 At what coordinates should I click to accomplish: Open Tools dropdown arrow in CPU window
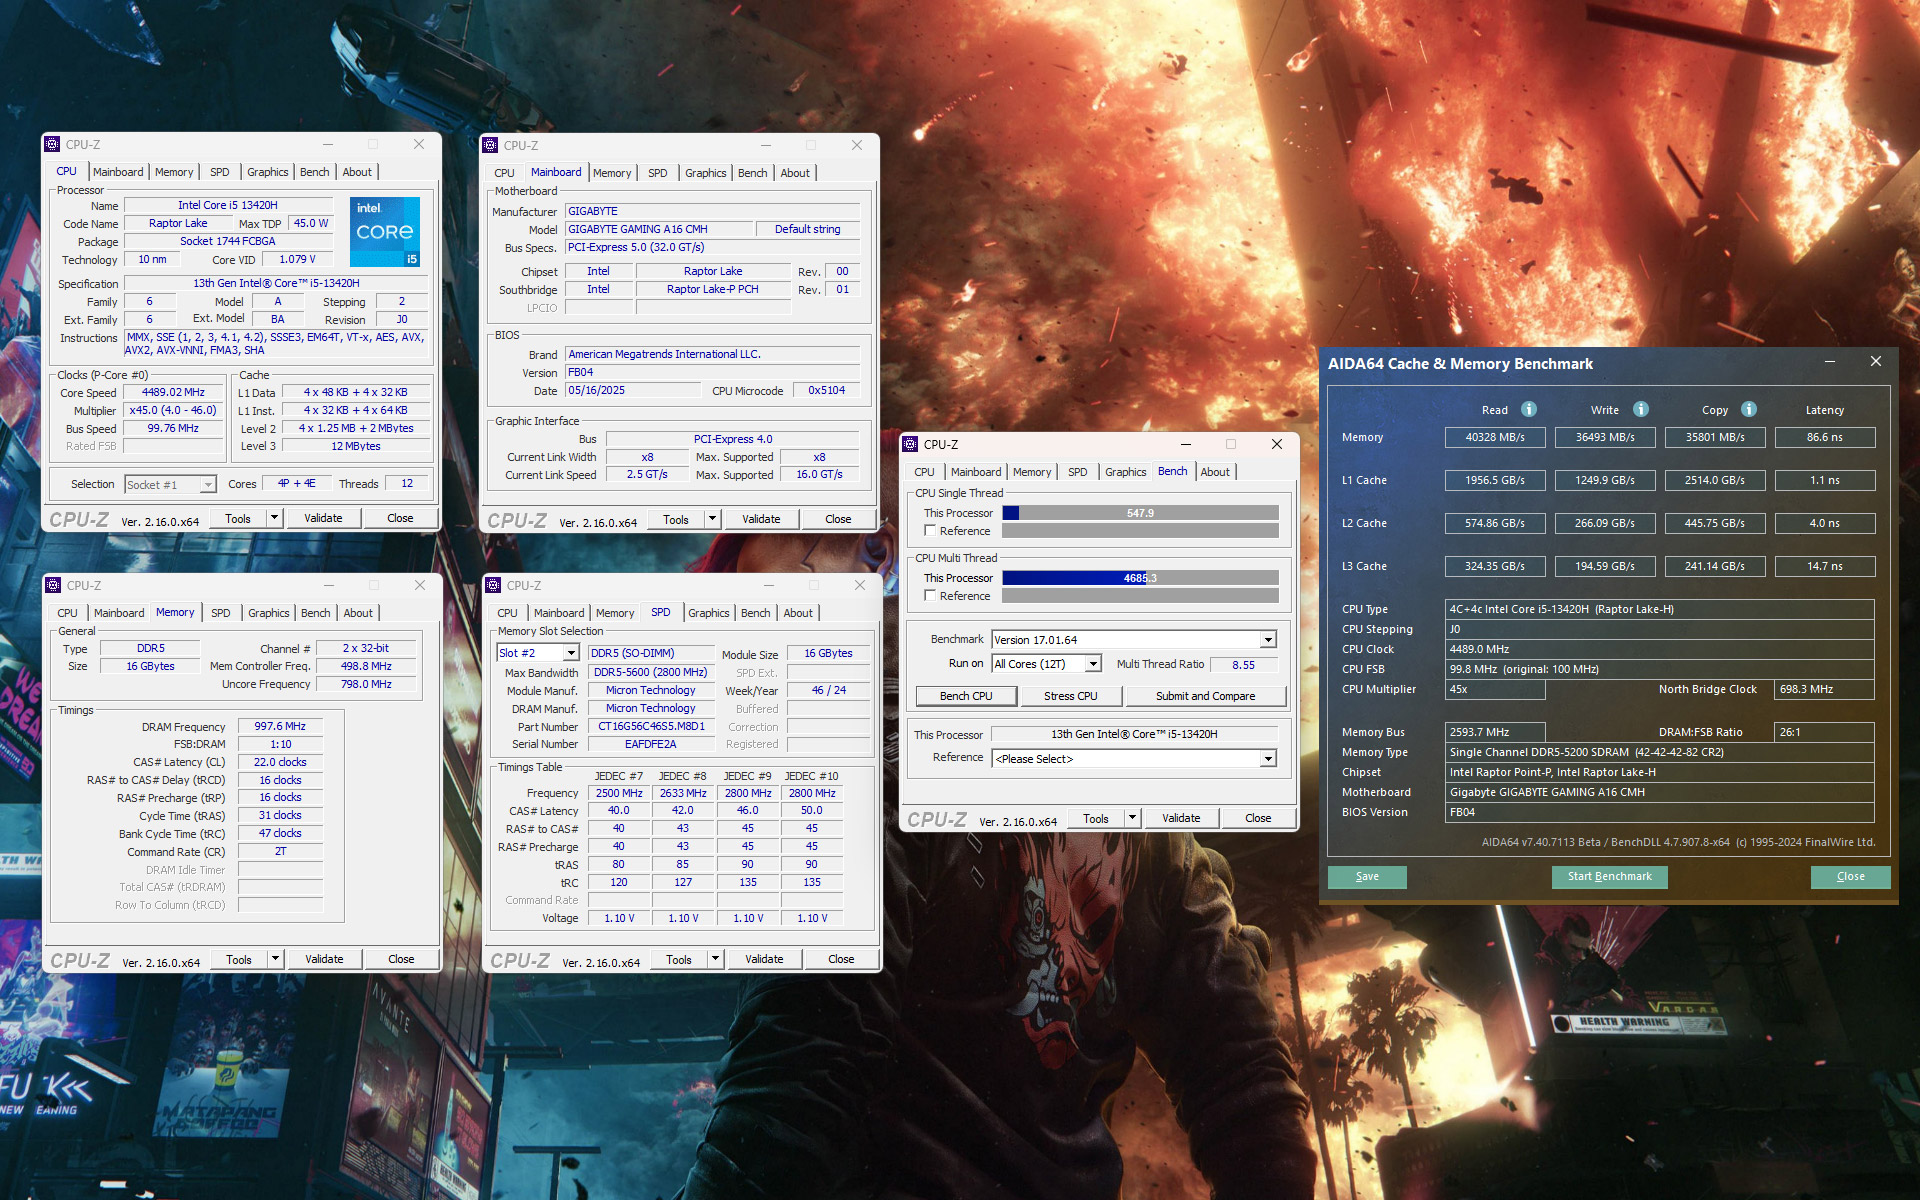275,518
